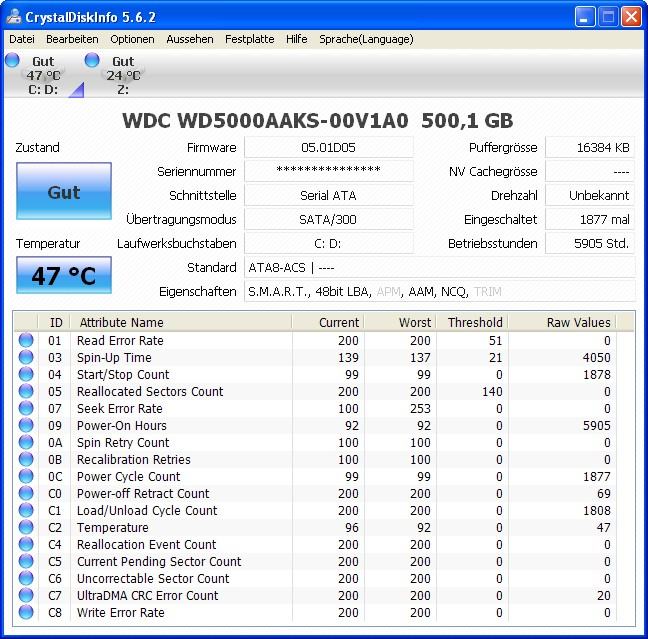Click the 47 °C temperature button
Viewport: 648px width, 639px height.
64,275
